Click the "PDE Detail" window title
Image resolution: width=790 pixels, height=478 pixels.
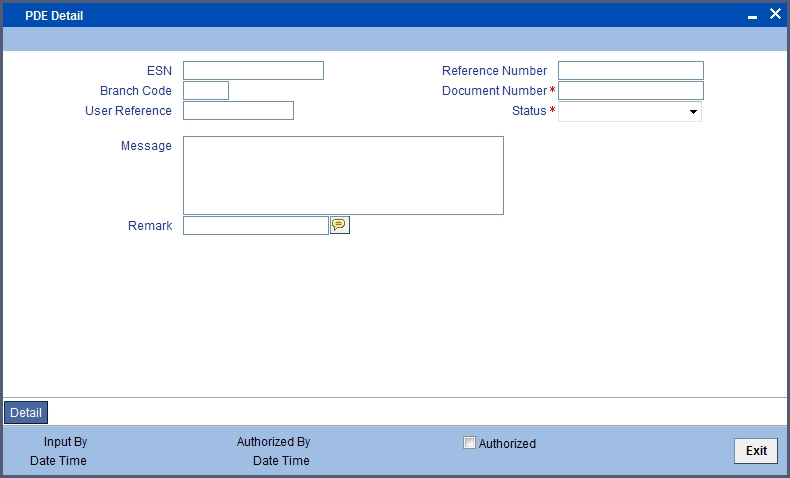coord(54,16)
